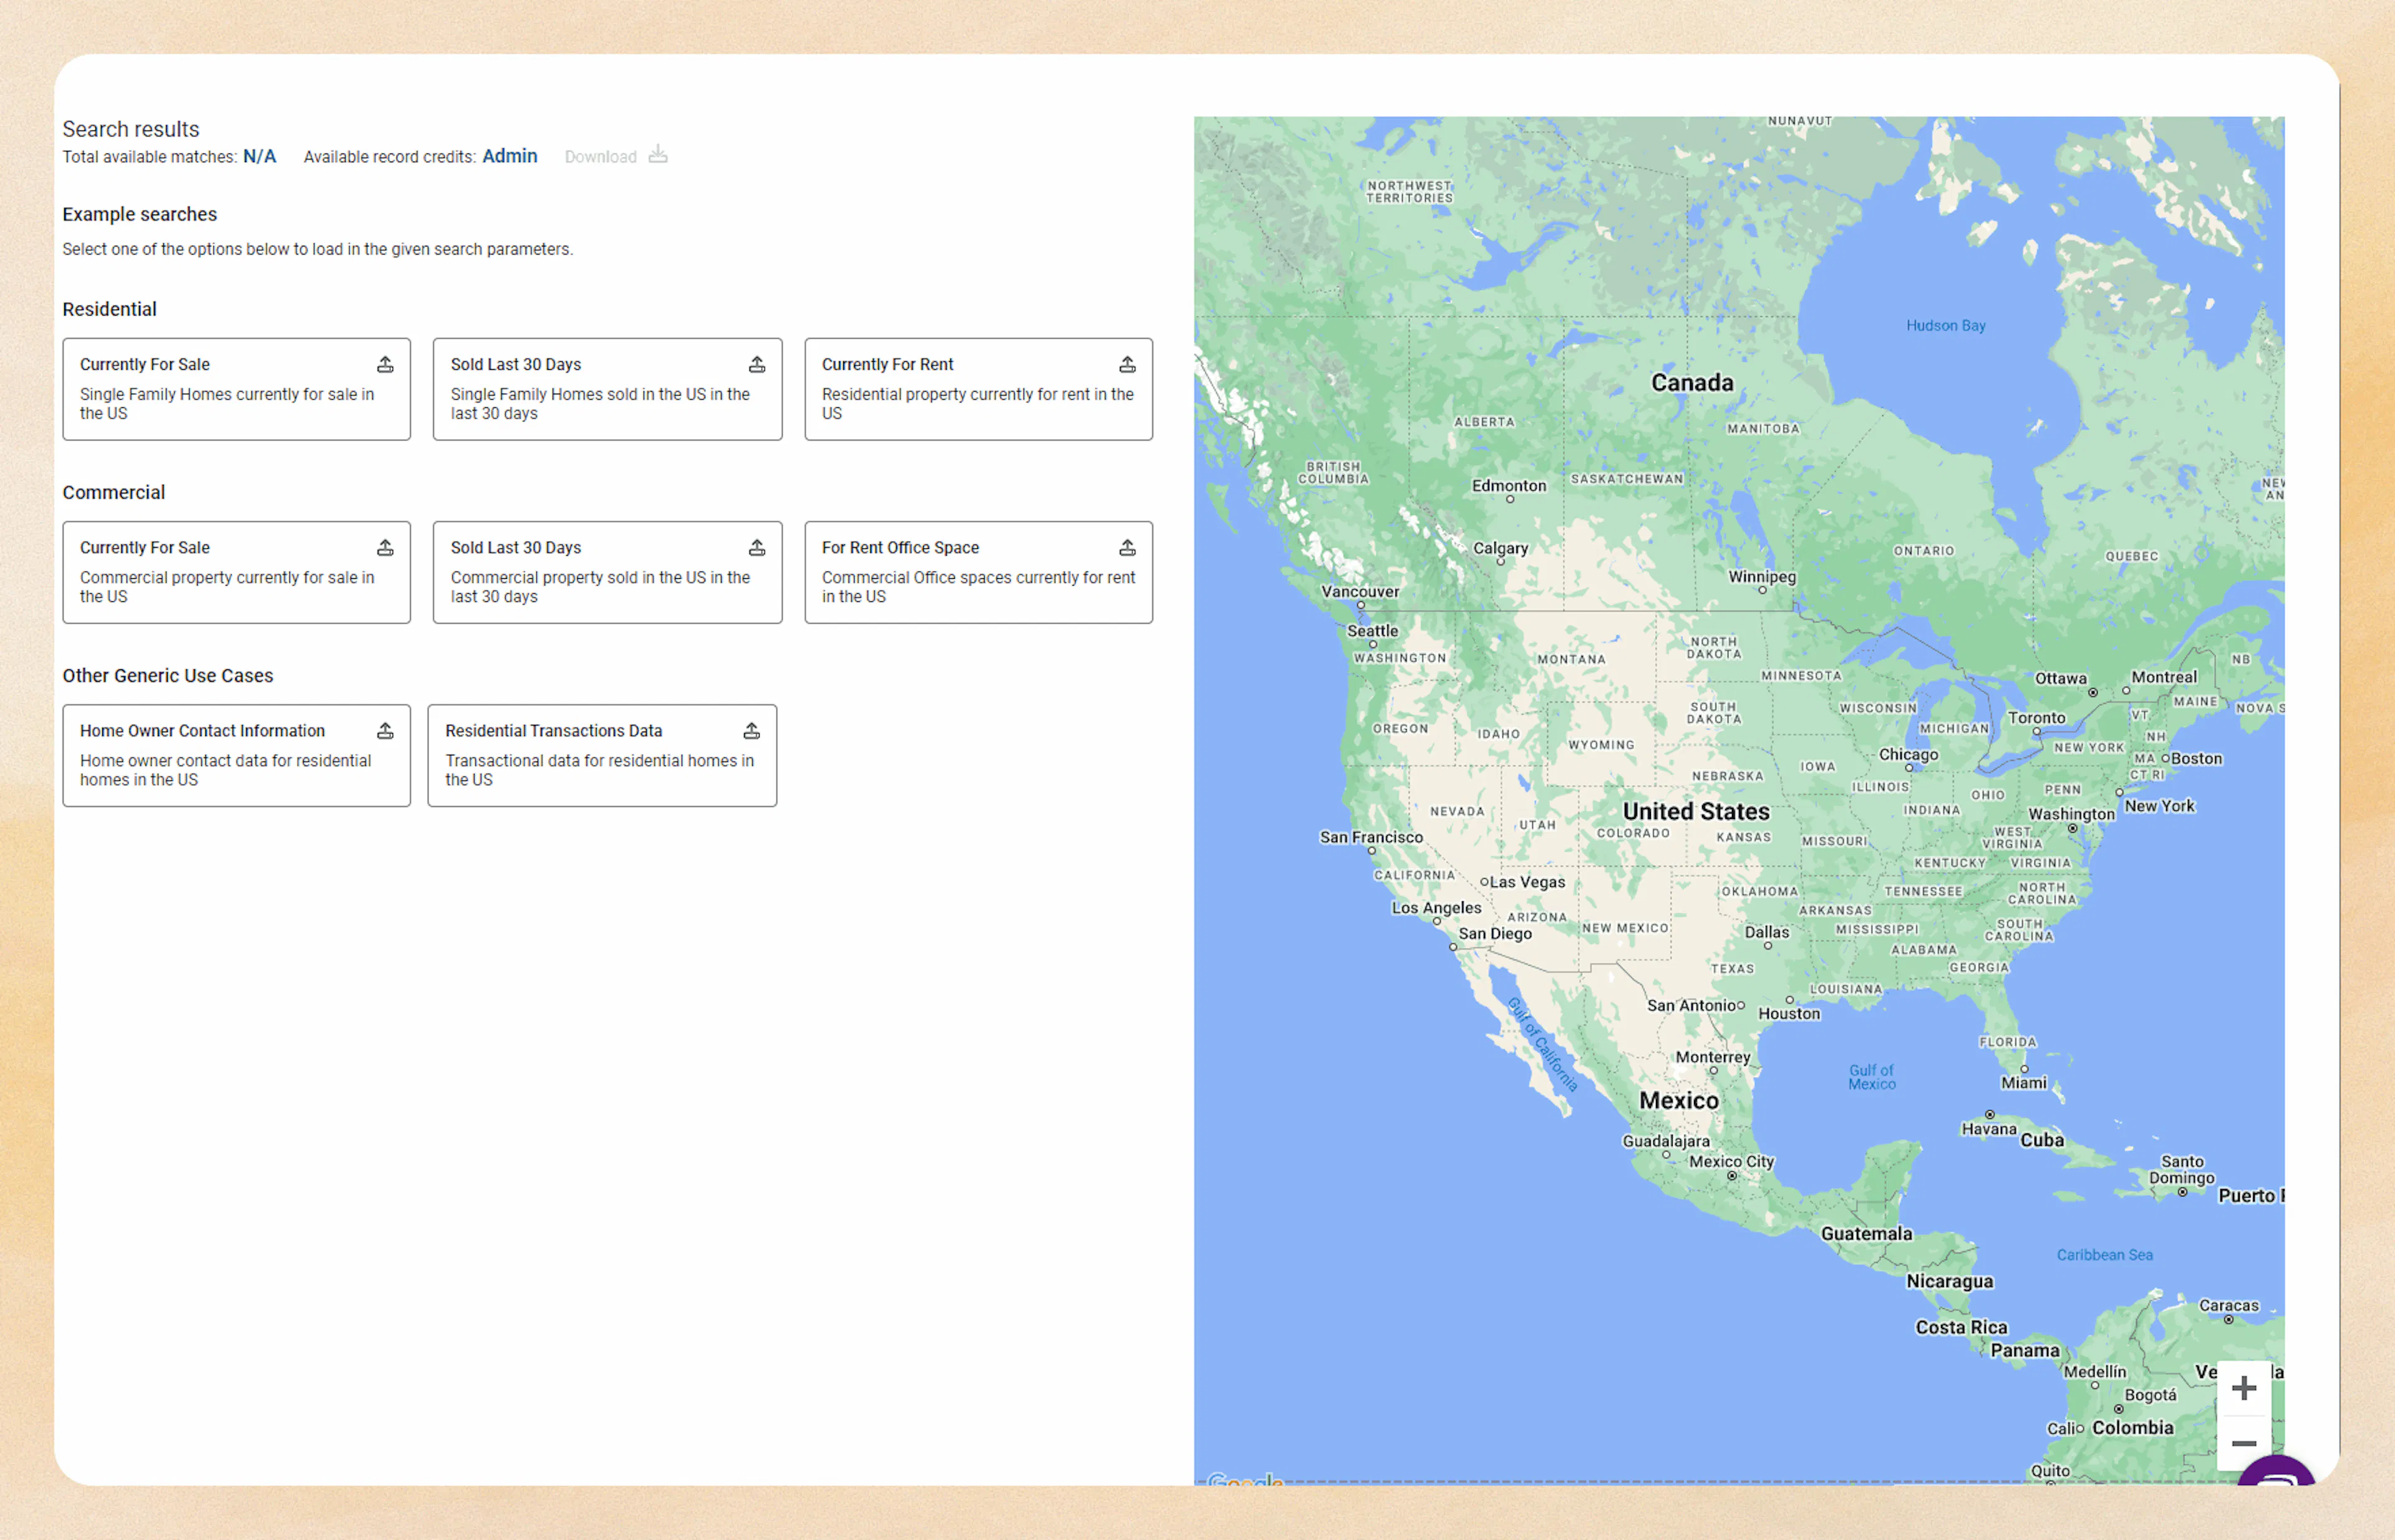Zoom out on the map with minus button

[x=2245, y=1443]
